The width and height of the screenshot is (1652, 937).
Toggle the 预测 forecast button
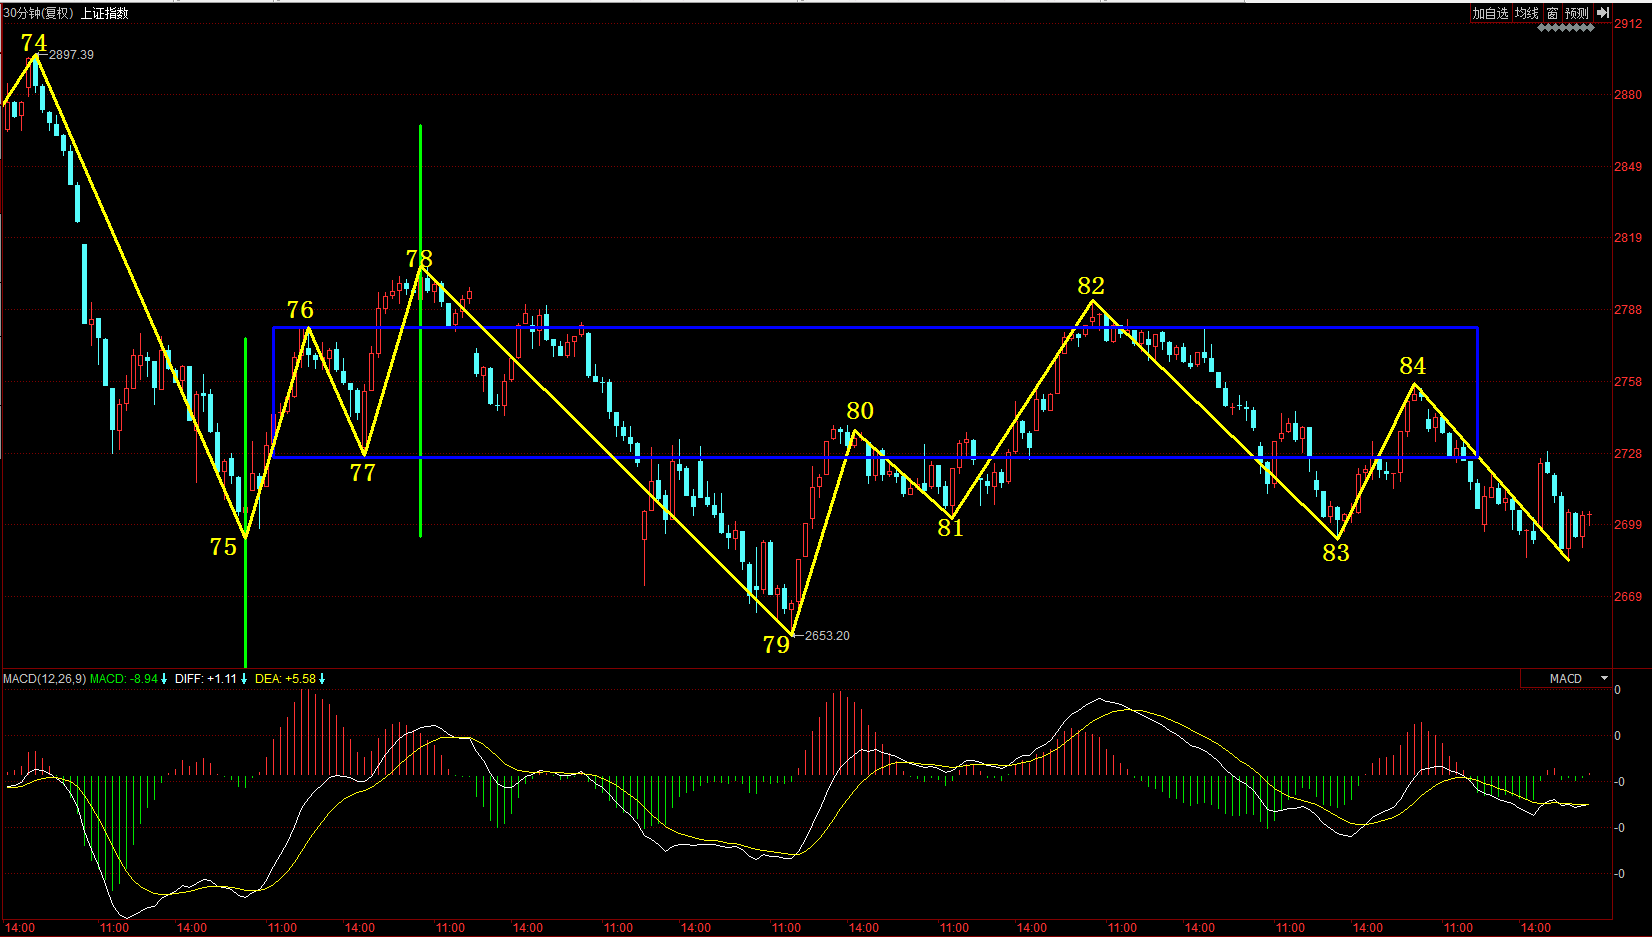(x=1577, y=13)
